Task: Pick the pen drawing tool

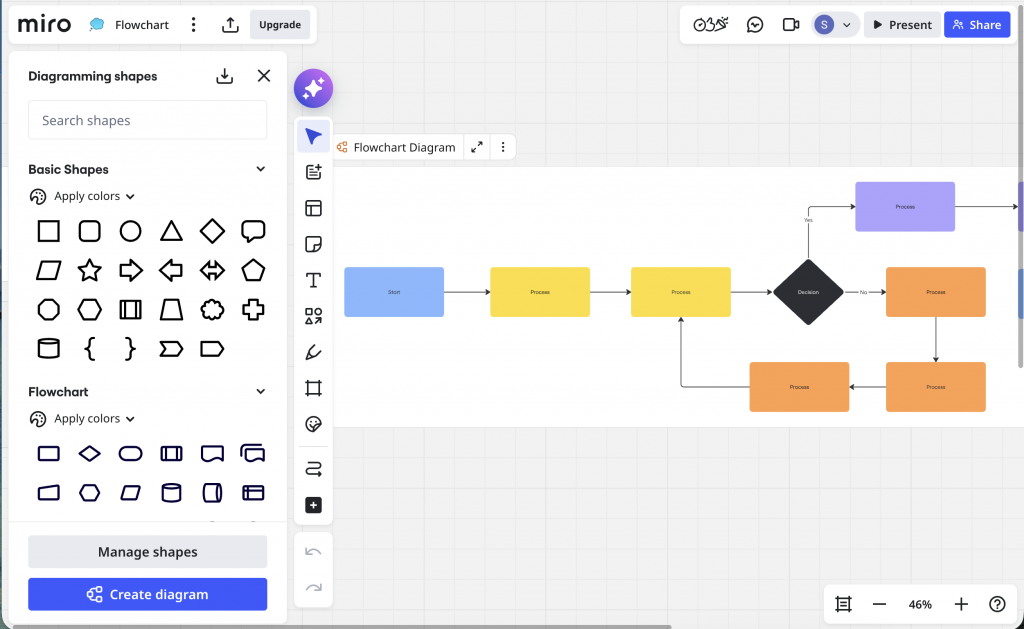Action: (313, 351)
